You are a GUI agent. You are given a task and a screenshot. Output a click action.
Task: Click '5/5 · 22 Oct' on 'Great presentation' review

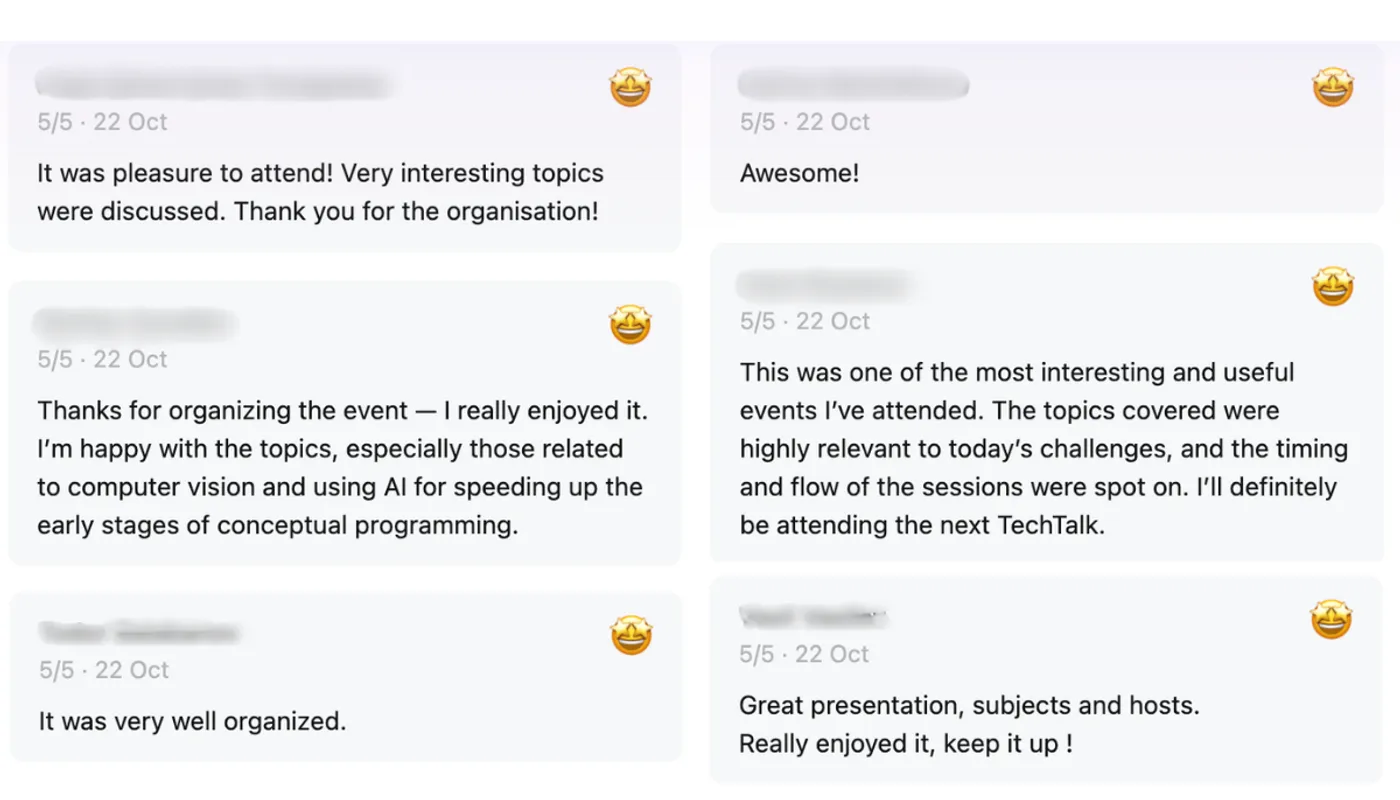[x=805, y=654]
